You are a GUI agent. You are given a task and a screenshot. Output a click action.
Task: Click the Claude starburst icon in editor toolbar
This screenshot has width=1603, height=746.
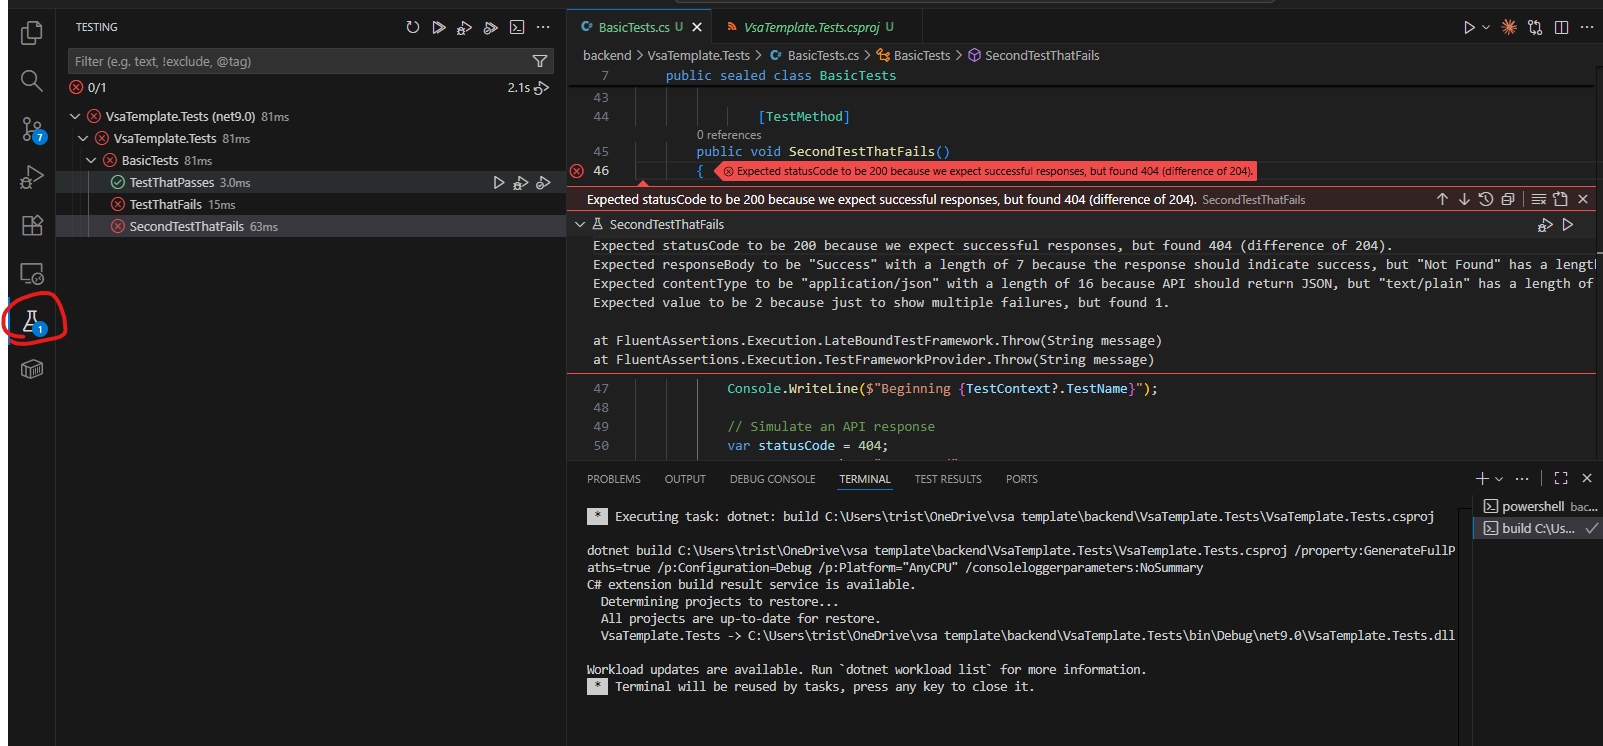tap(1509, 27)
